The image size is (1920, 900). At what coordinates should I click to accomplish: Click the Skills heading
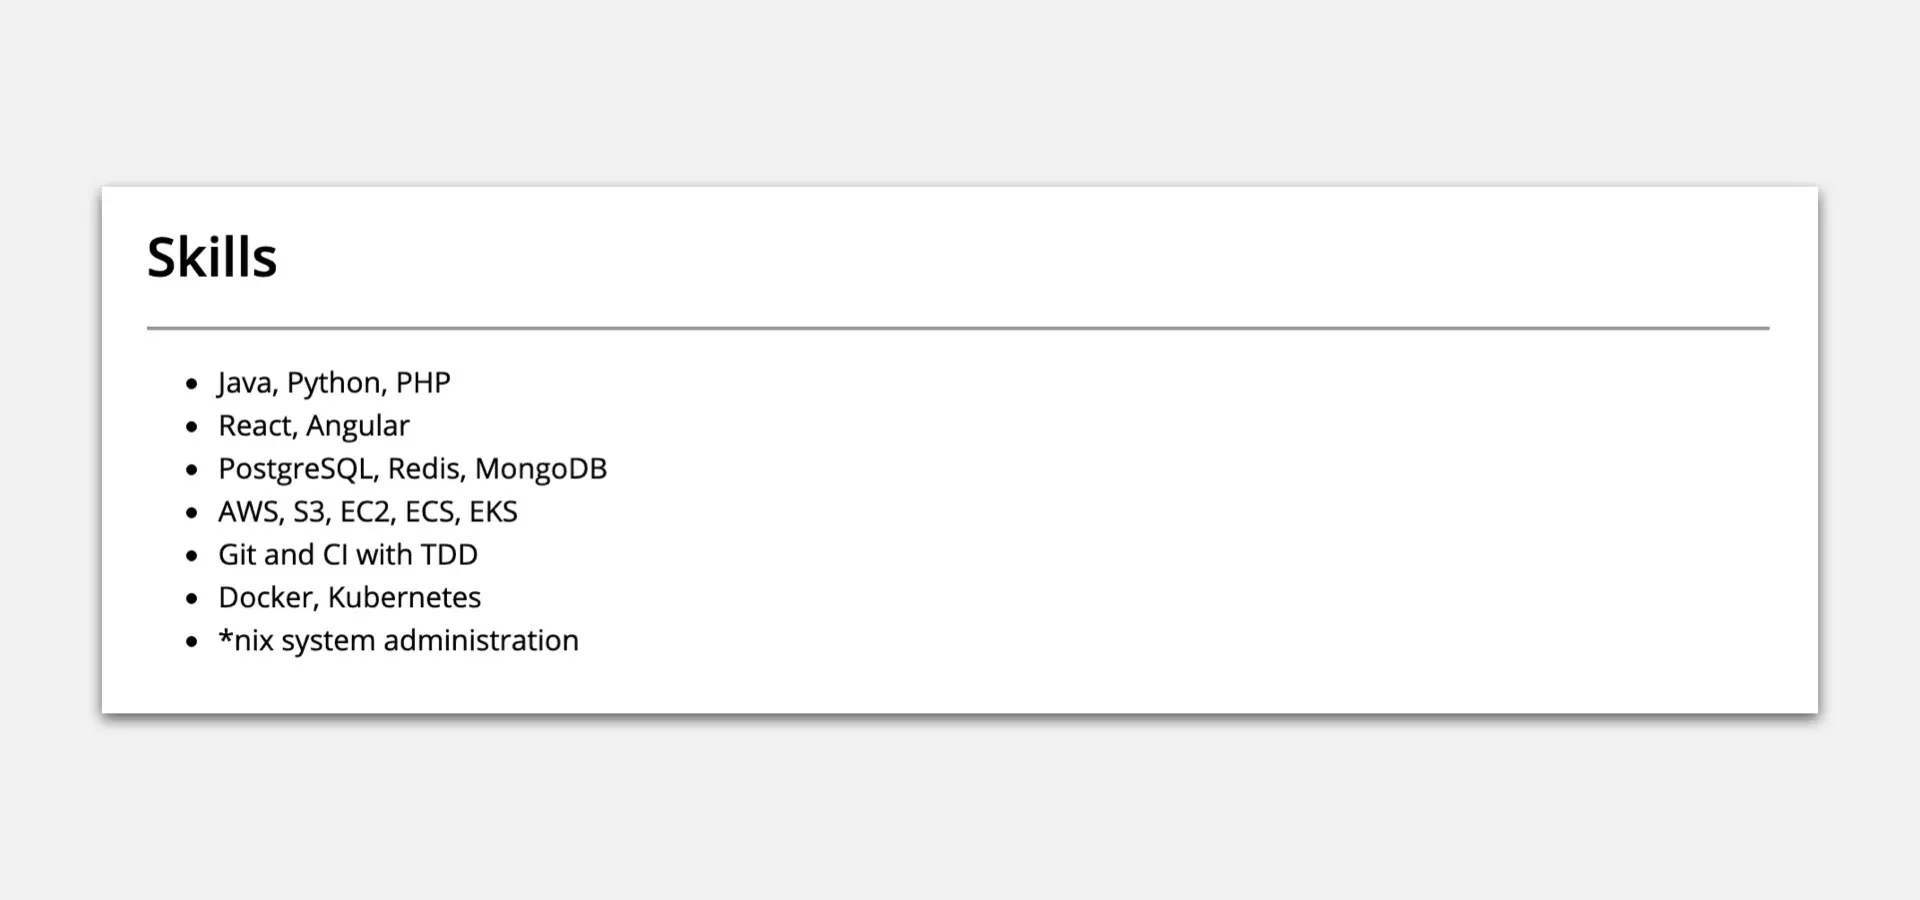212,257
